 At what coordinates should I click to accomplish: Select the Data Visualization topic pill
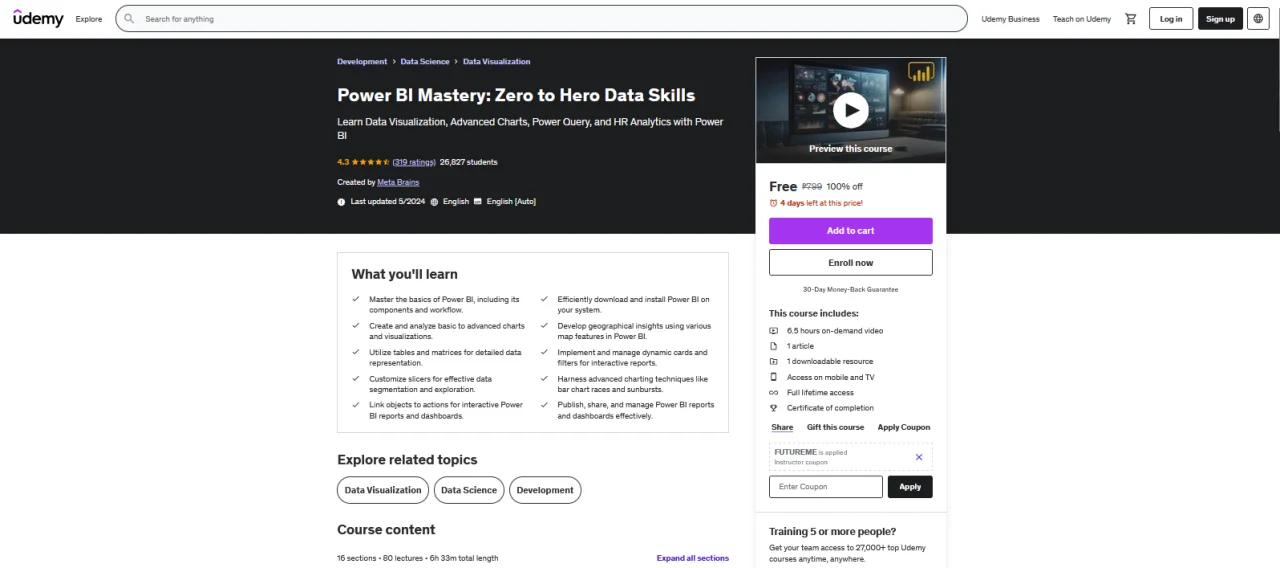[x=383, y=490]
